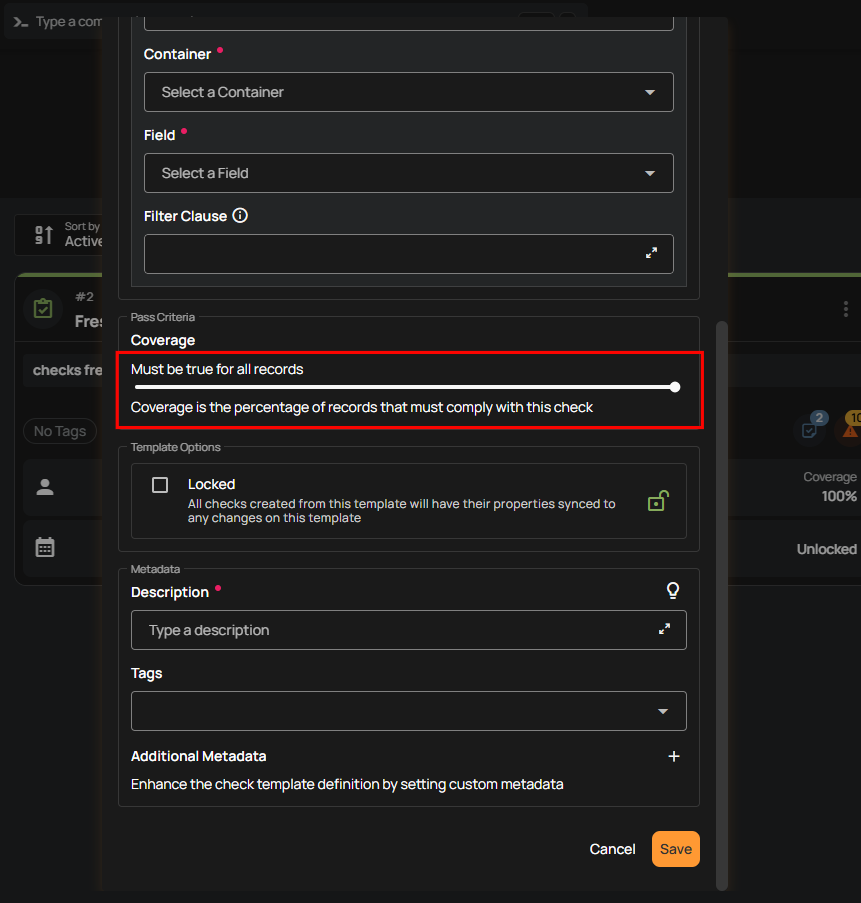
Task: Click the Description lightbulb suggestion icon
Action: pos(673,591)
